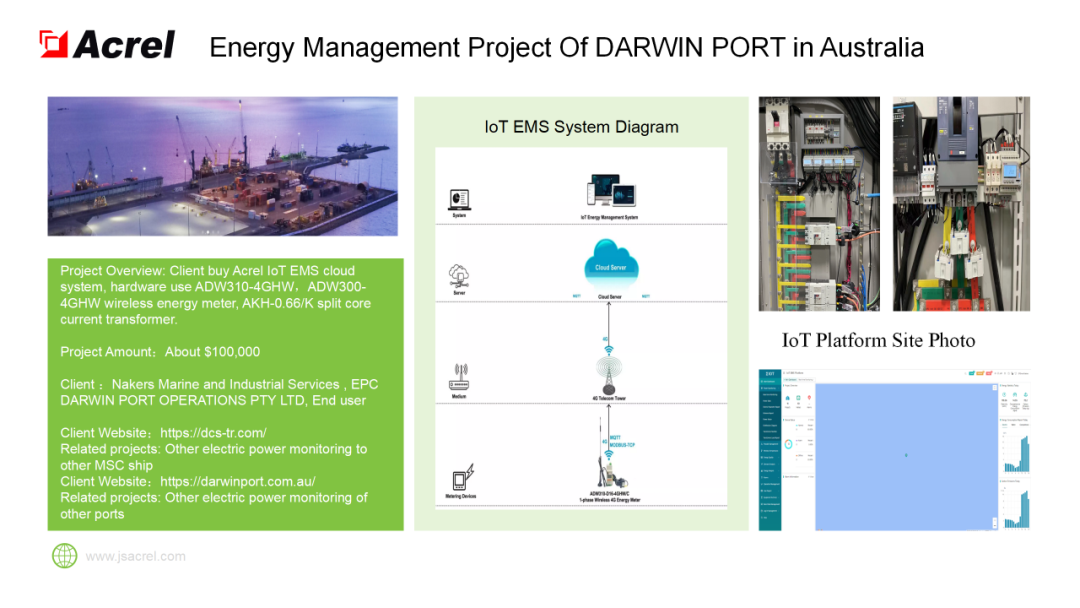
Task: Select 'Nakers Marine and Industrial Services' client line
Action: [219, 384]
